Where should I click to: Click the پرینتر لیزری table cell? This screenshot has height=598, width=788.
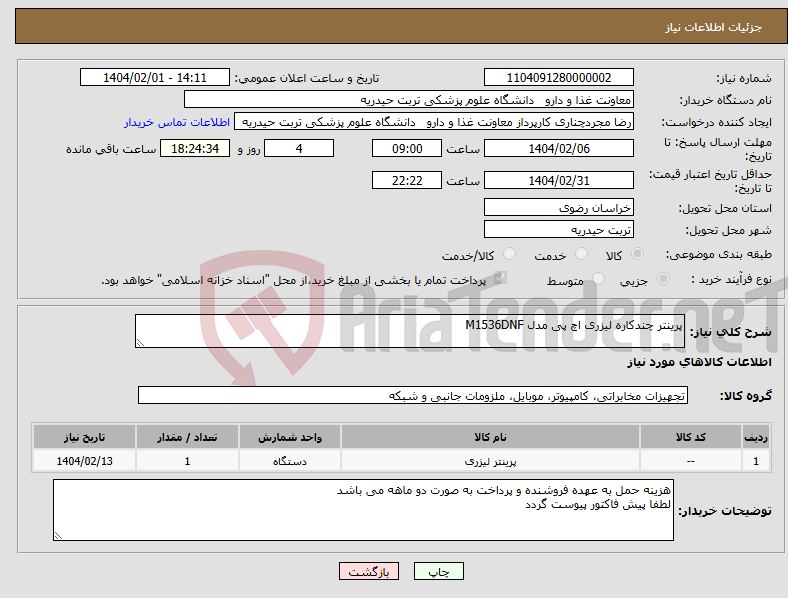(490, 461)
